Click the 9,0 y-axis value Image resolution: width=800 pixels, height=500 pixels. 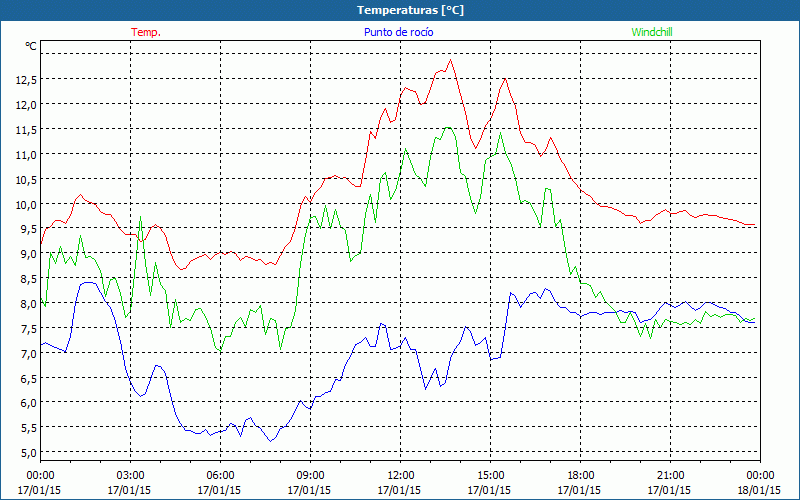pyautogui.click(x=28, y=254)
